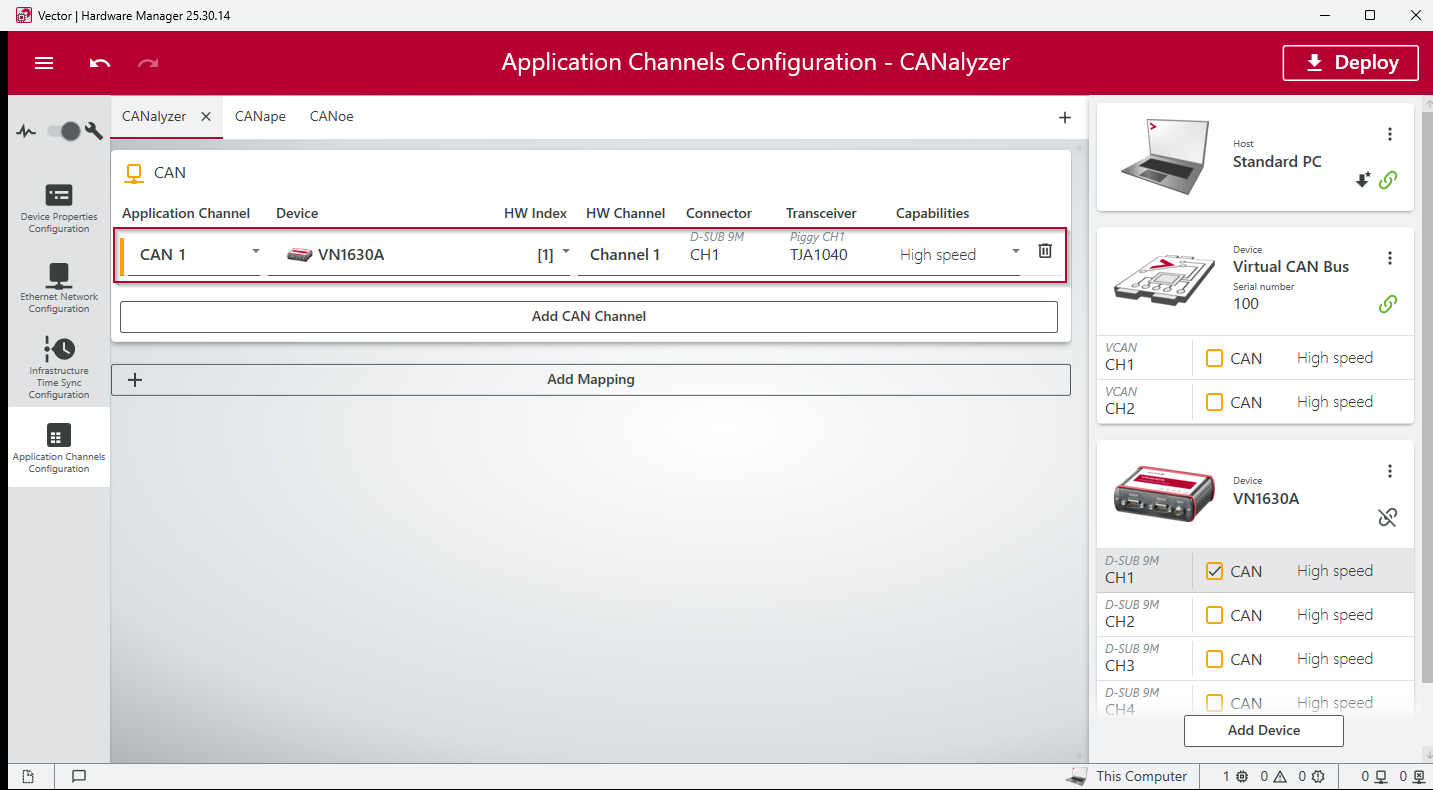Toggle the monitor/configuration mode switch
The width and height of the screenshot is (1433, 790).
tap(64, 131)
